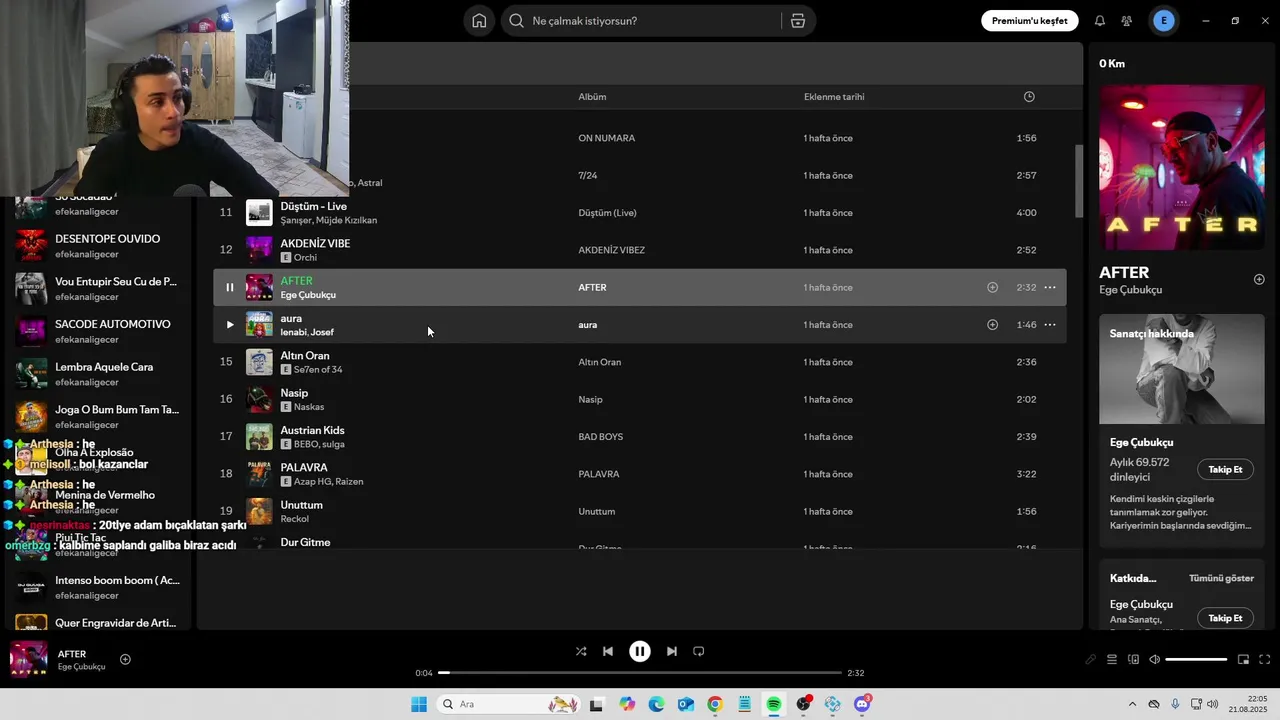Click the 'Ne çalmak istiyorsun?' search field

pyautogui.click(x=640, y=21)
